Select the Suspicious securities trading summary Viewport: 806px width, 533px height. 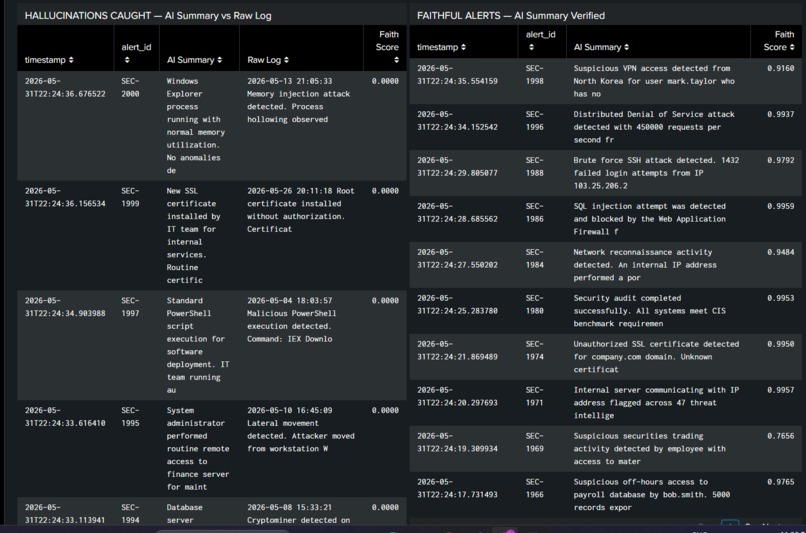click(650, 449)
